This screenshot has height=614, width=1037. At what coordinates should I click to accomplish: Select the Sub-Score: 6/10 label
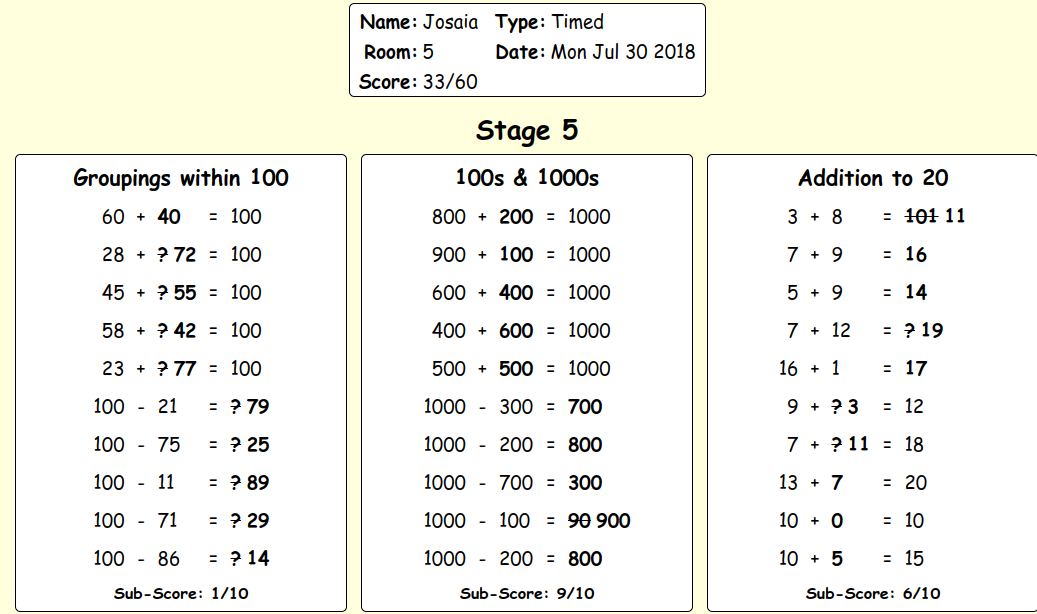coord(873,593)
